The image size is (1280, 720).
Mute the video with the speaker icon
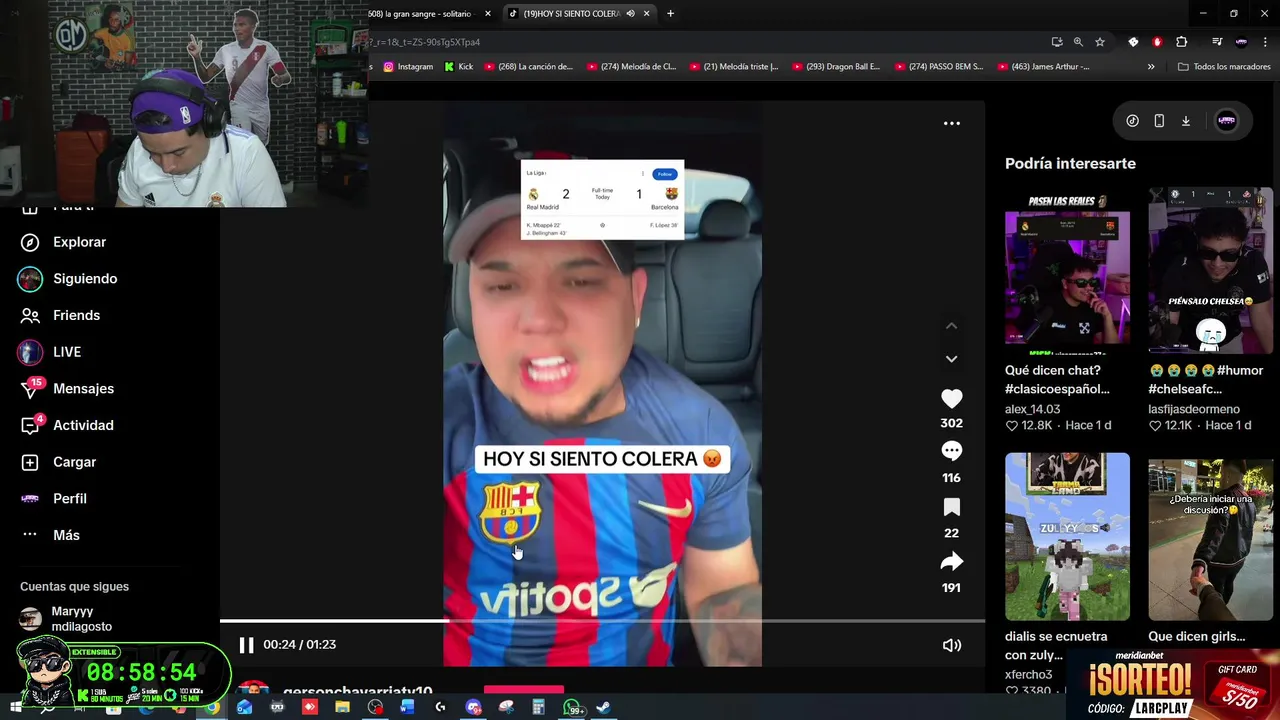pos(952,645)
